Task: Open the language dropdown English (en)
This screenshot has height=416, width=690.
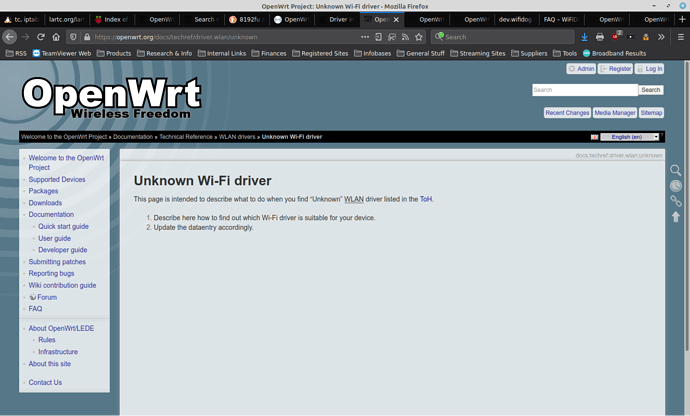Action: click(x=630, y=137)
